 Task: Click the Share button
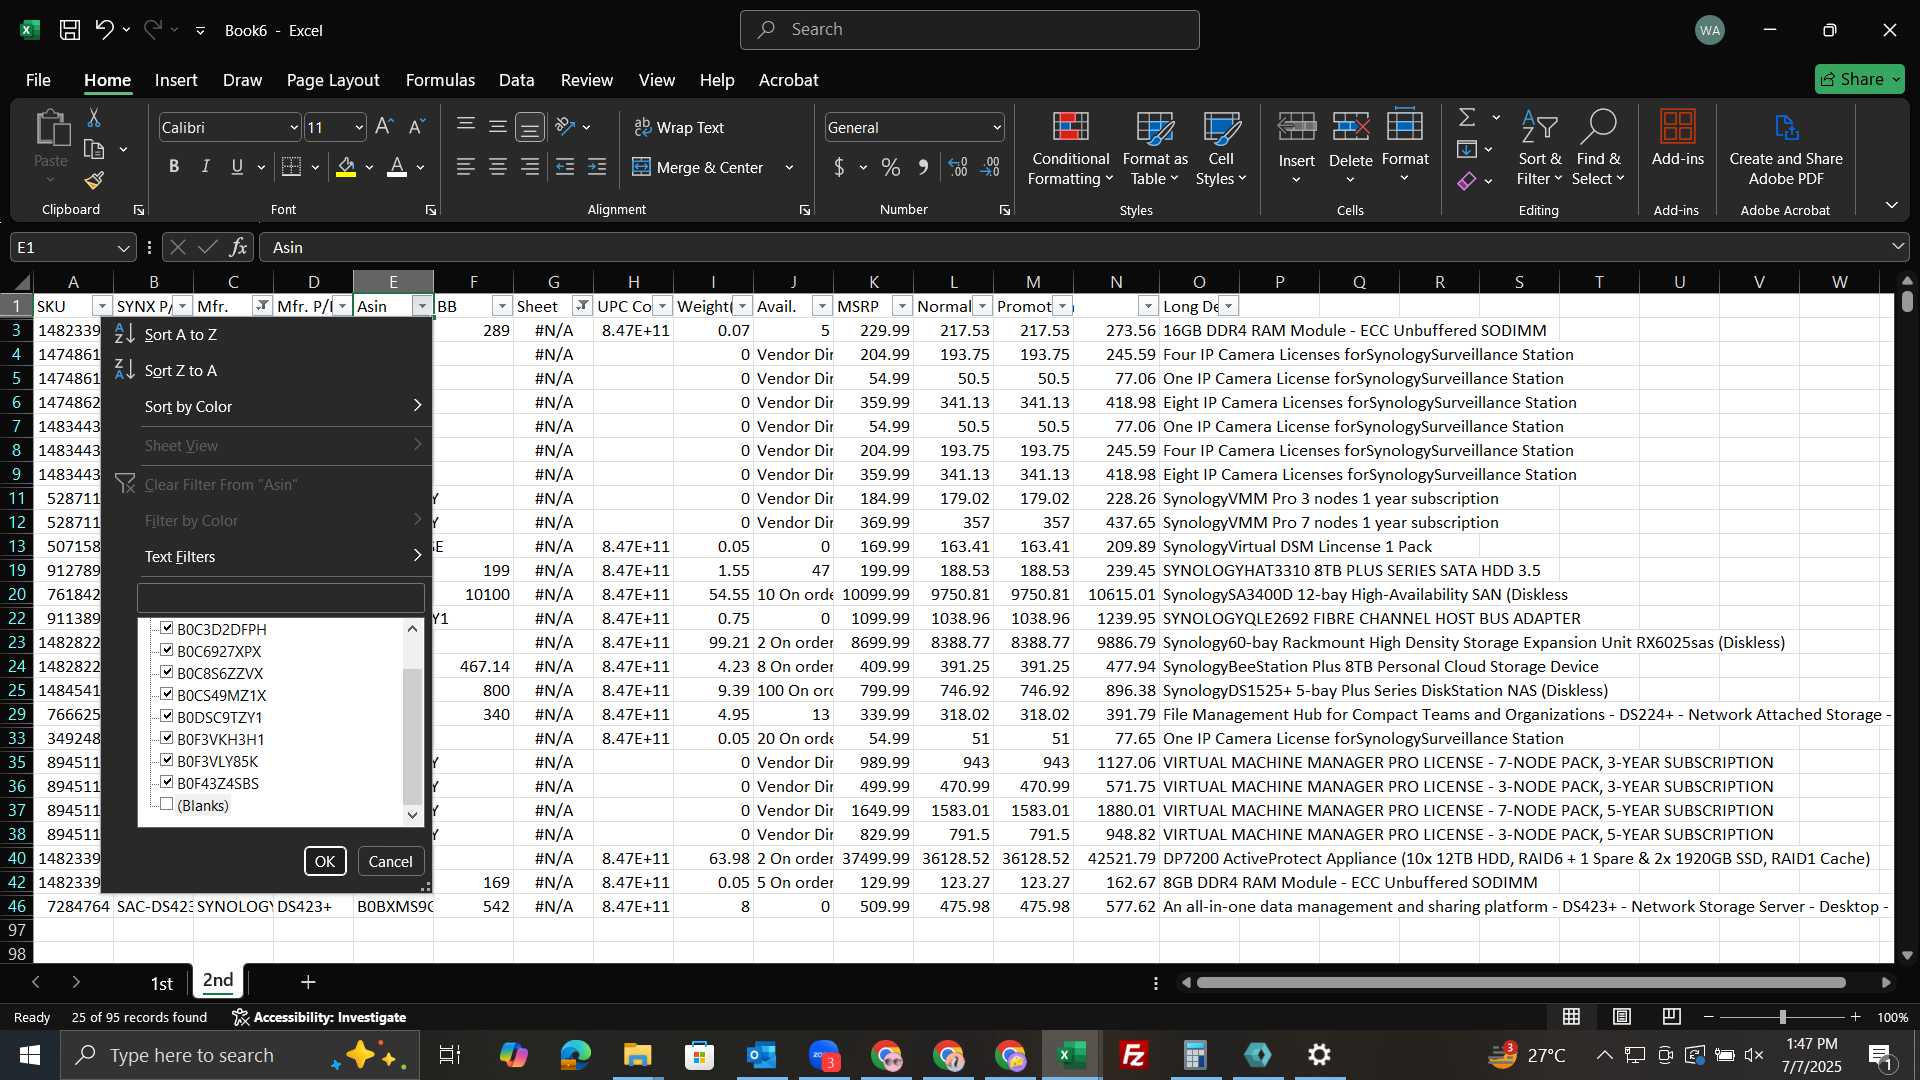(x=1860, y=79)
